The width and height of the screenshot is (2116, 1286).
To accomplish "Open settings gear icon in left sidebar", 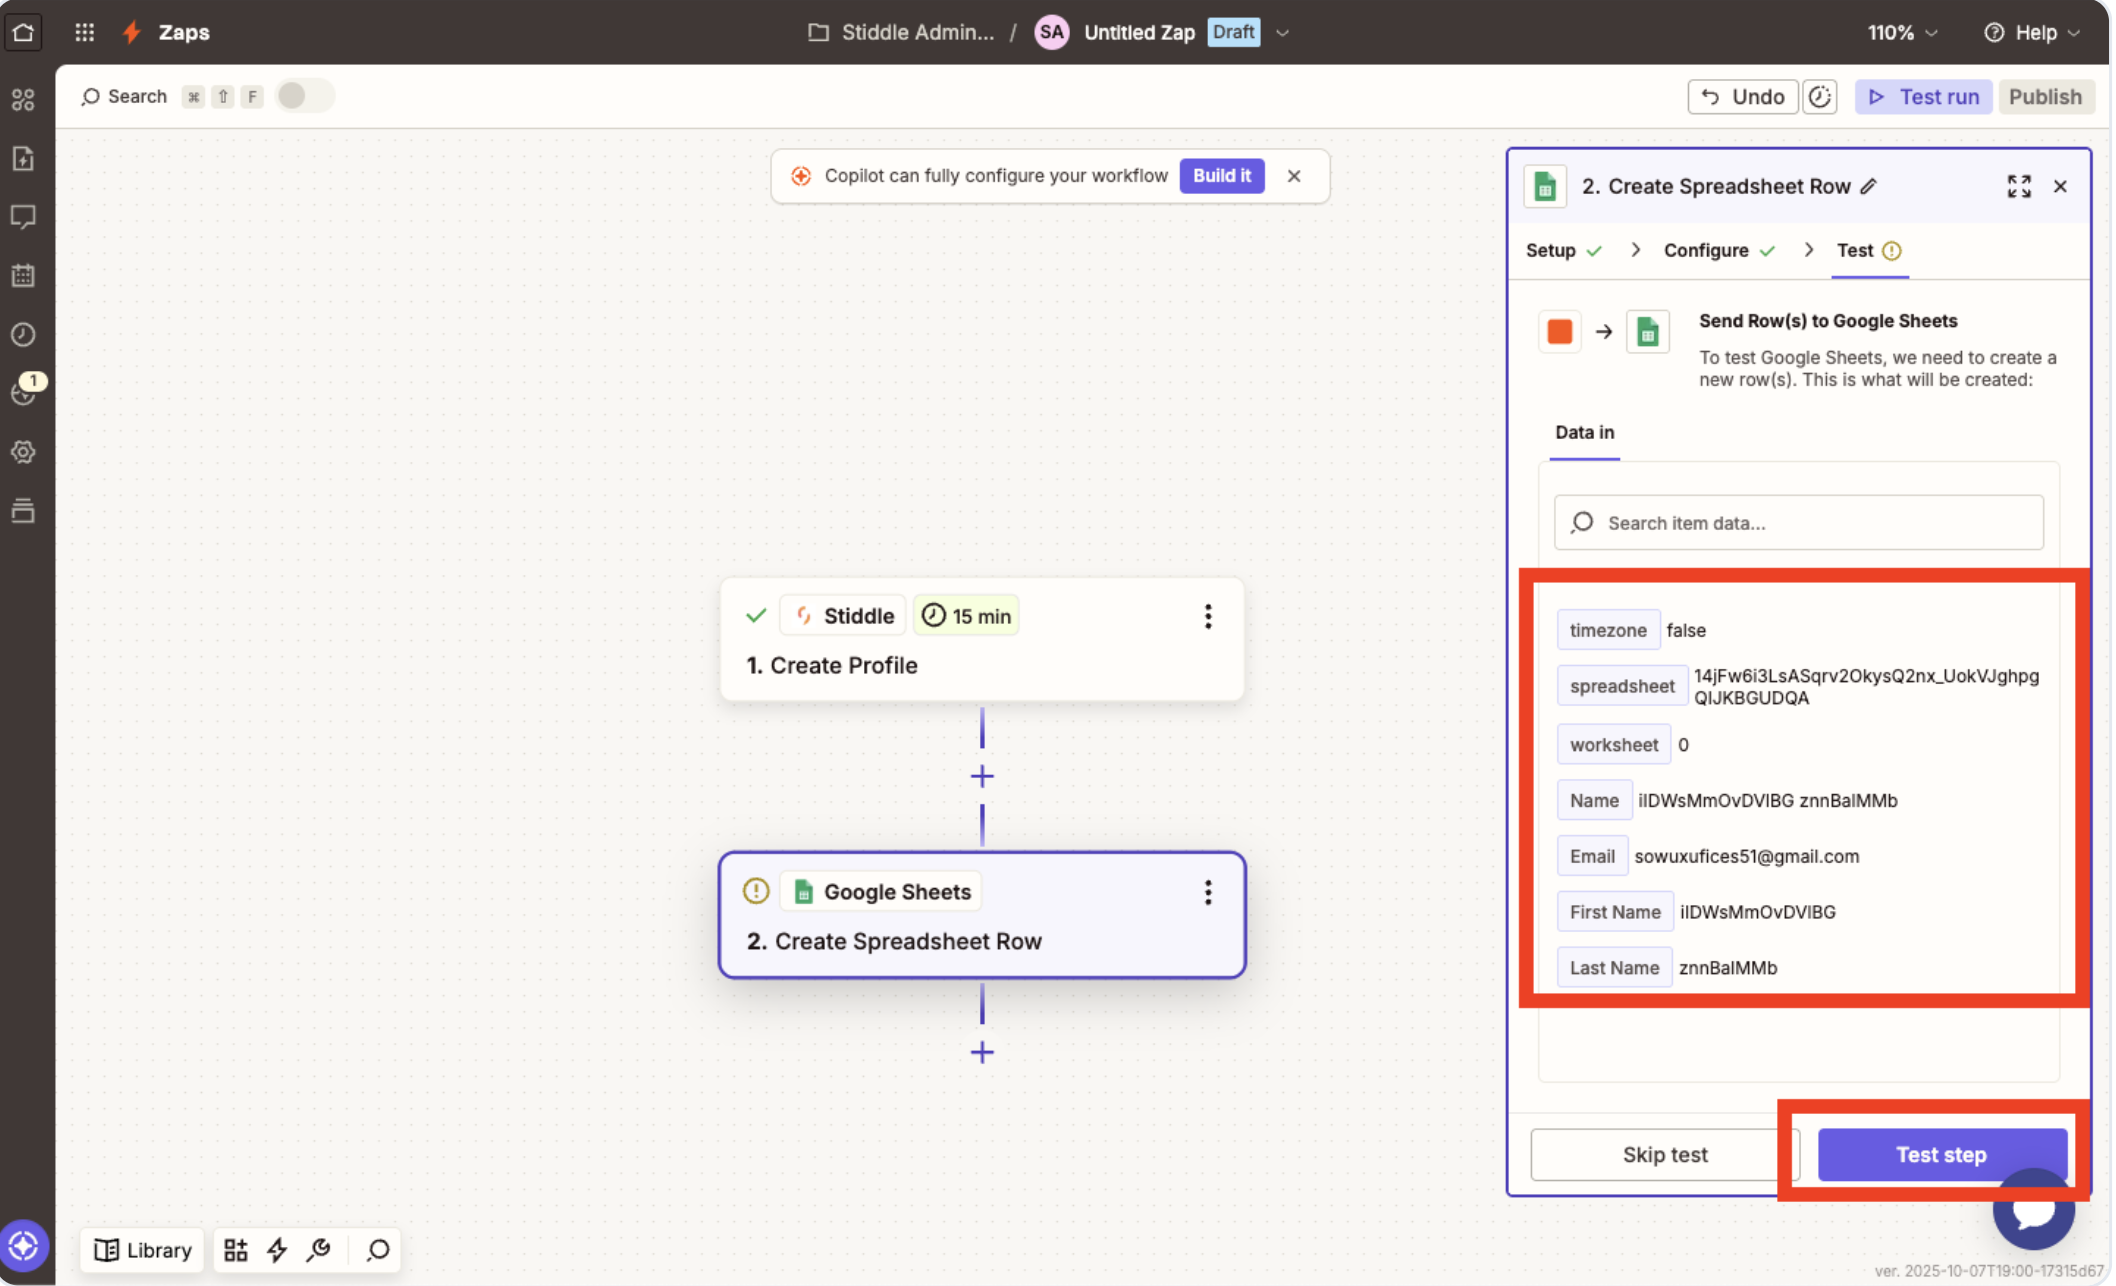I will coord(23,452).
